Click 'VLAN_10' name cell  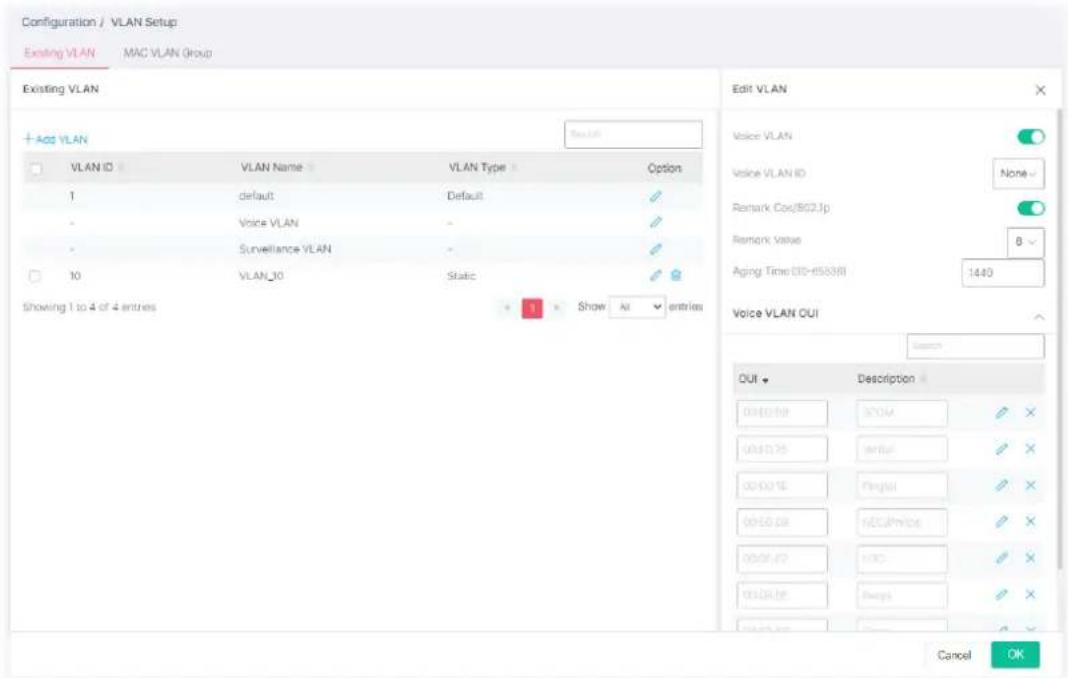click(261, 276)
